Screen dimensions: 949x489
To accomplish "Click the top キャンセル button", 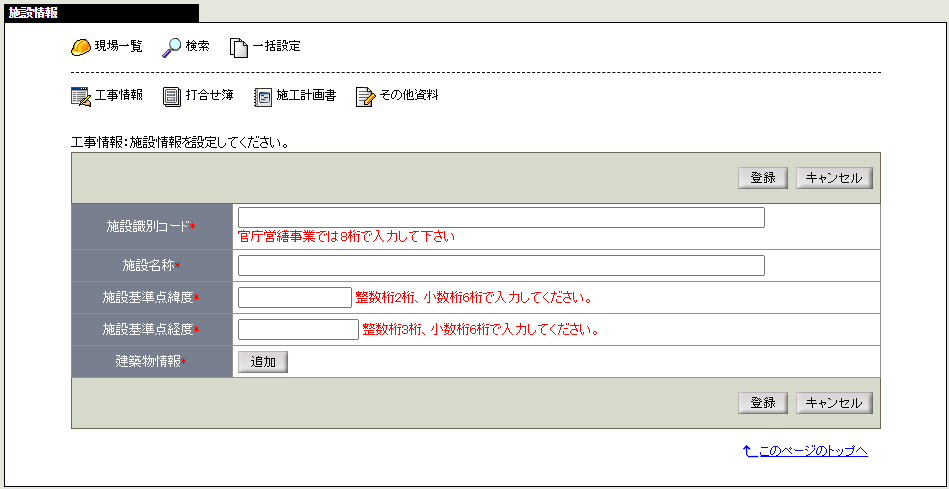I will [834, 179].
